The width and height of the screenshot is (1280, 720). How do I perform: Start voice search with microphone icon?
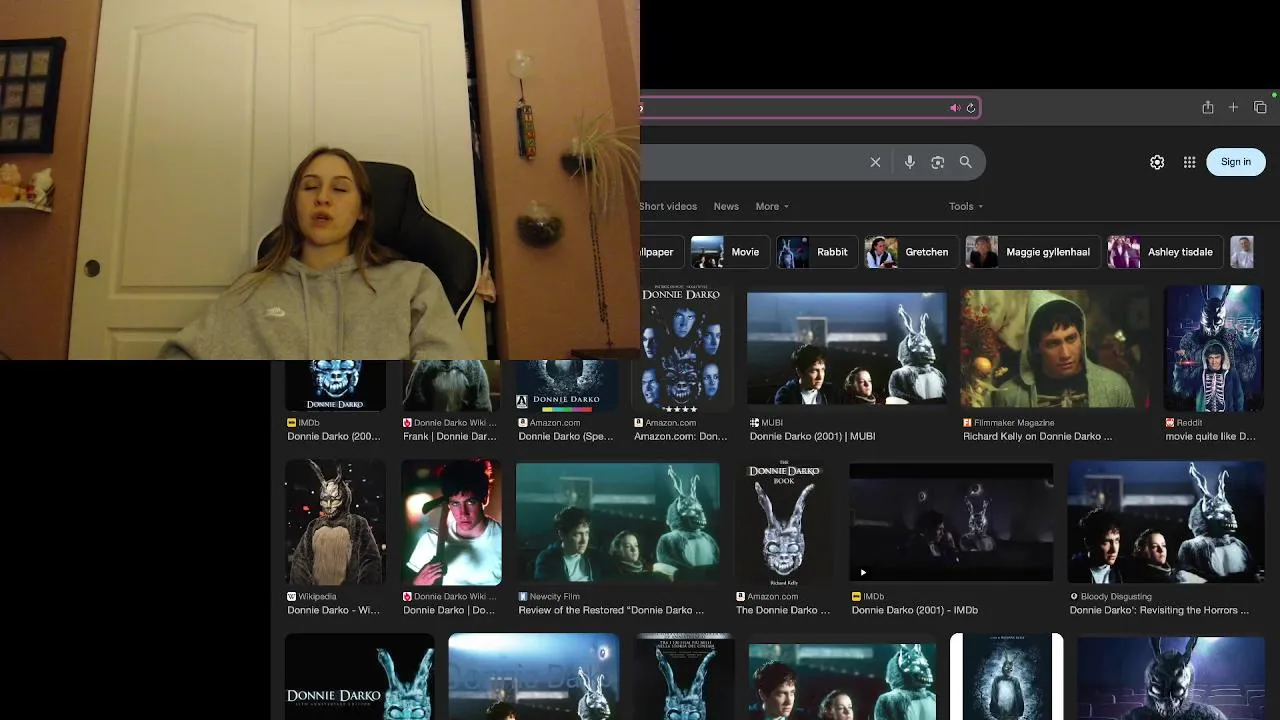click(x=909, y=162)
